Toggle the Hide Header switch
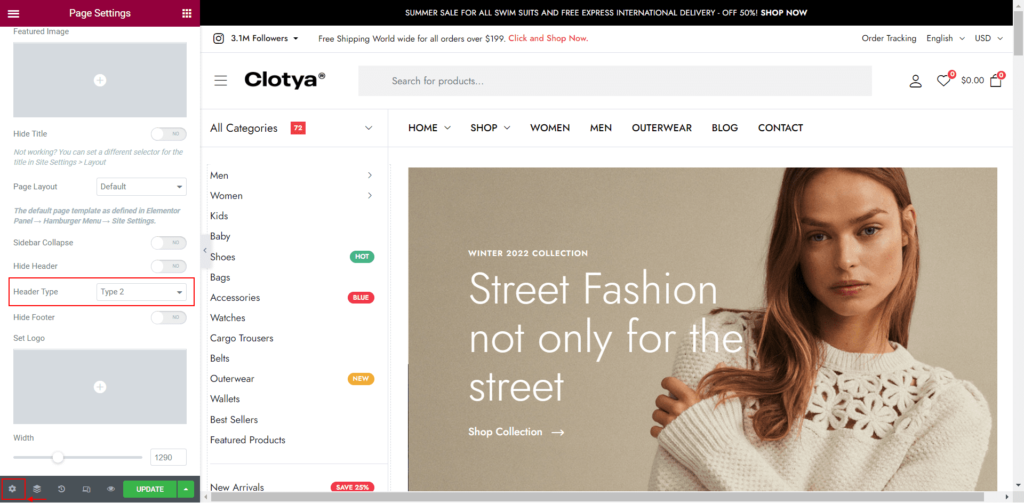Image resolution: width=1024 pixels, height=503 pixels. (168, 267)
